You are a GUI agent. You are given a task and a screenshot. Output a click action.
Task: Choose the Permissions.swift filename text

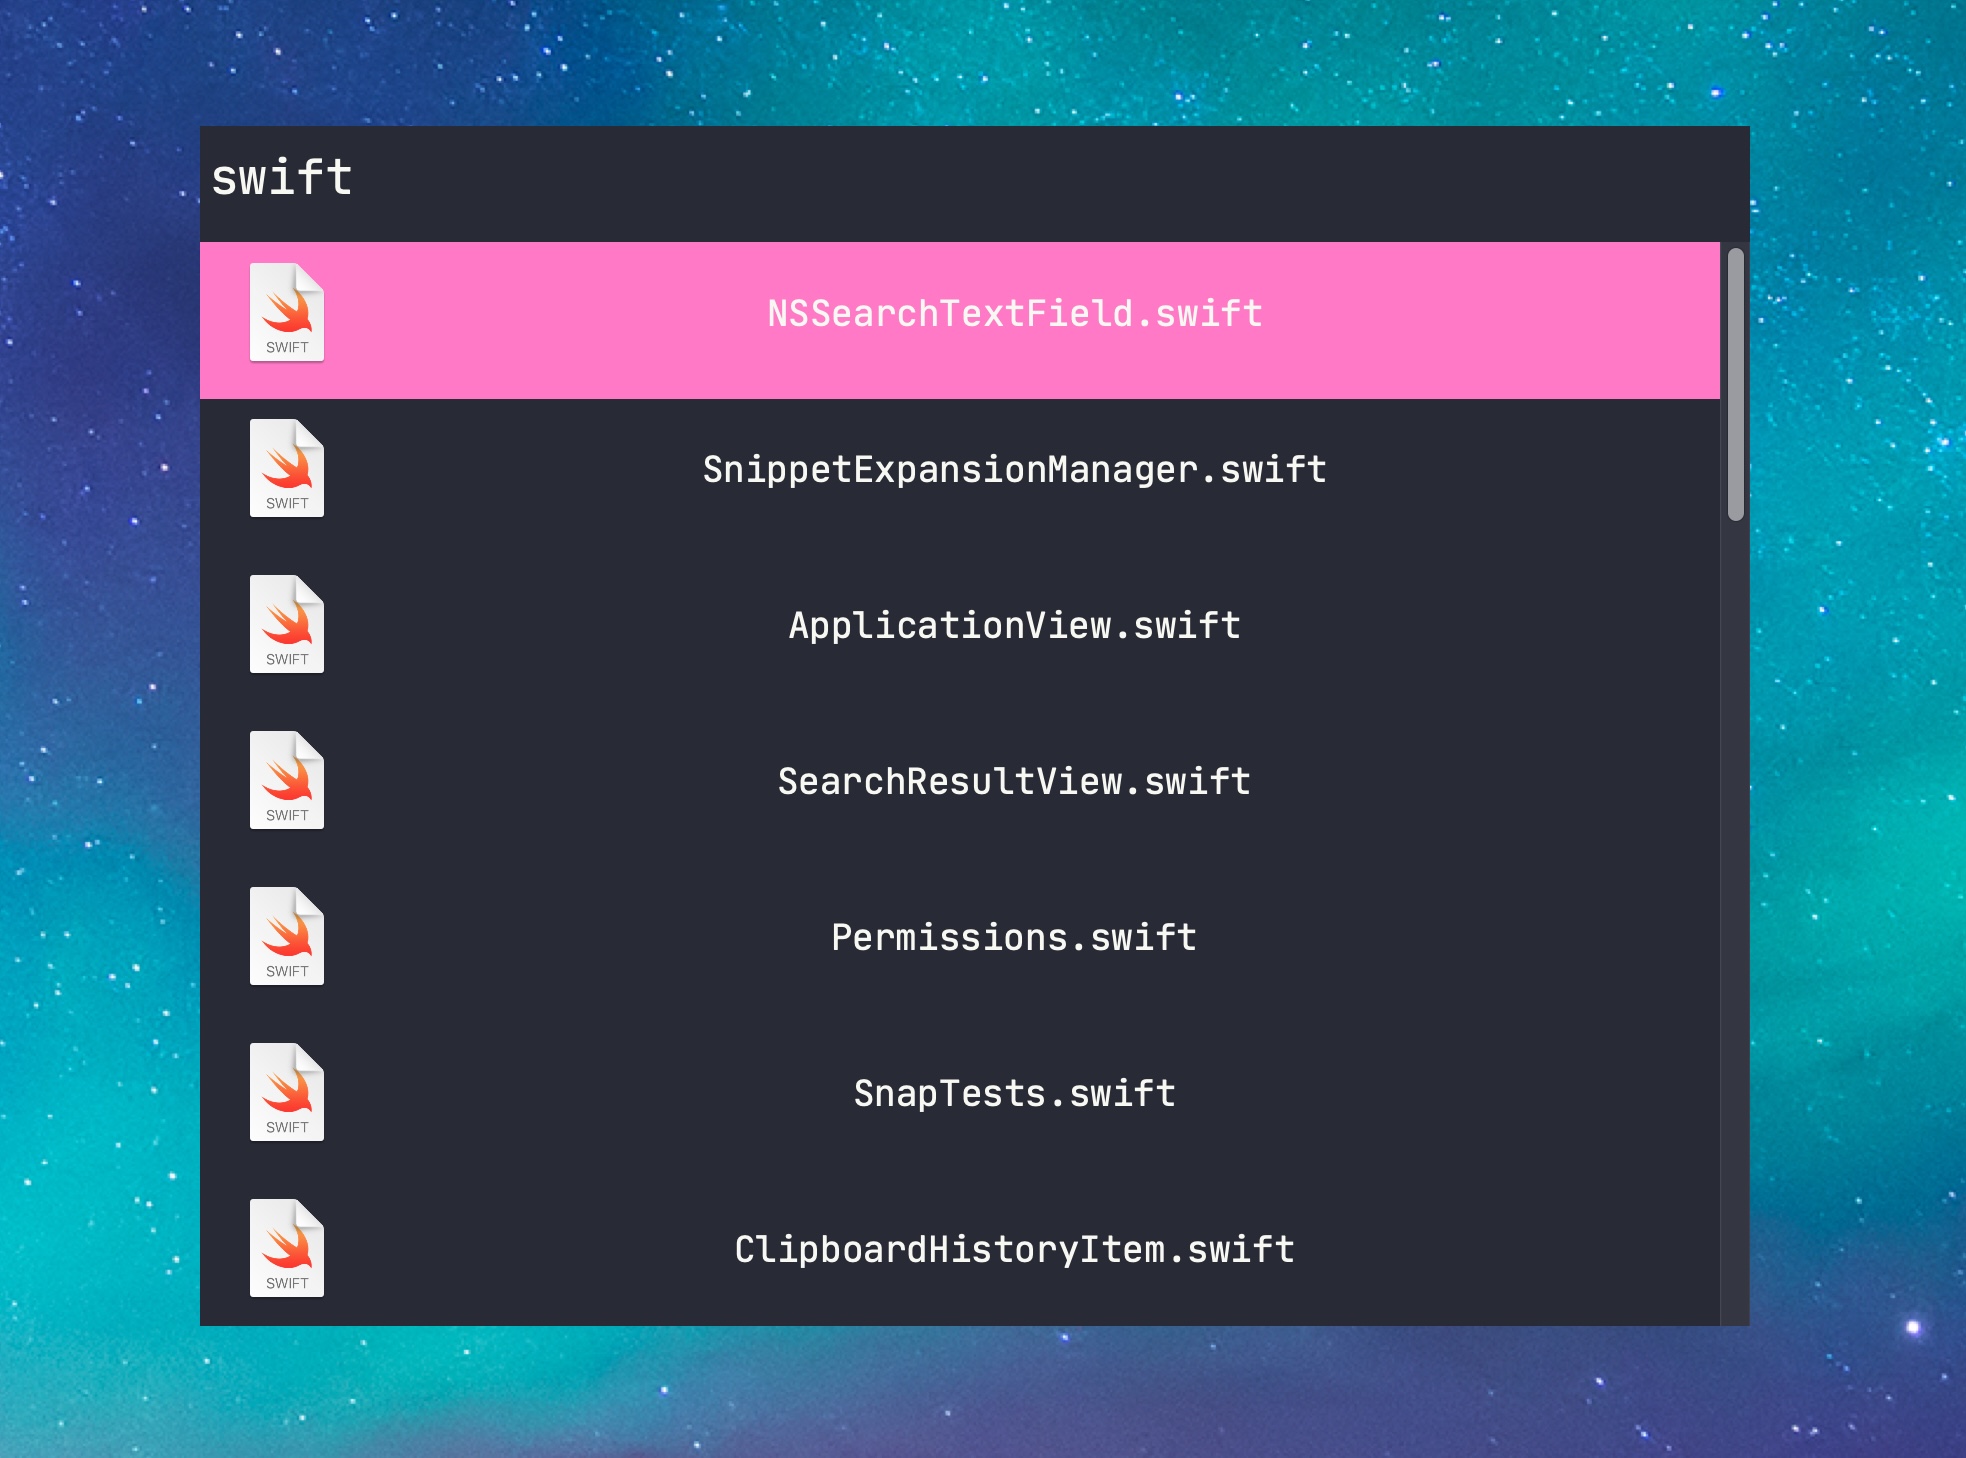pos(1014,938)
